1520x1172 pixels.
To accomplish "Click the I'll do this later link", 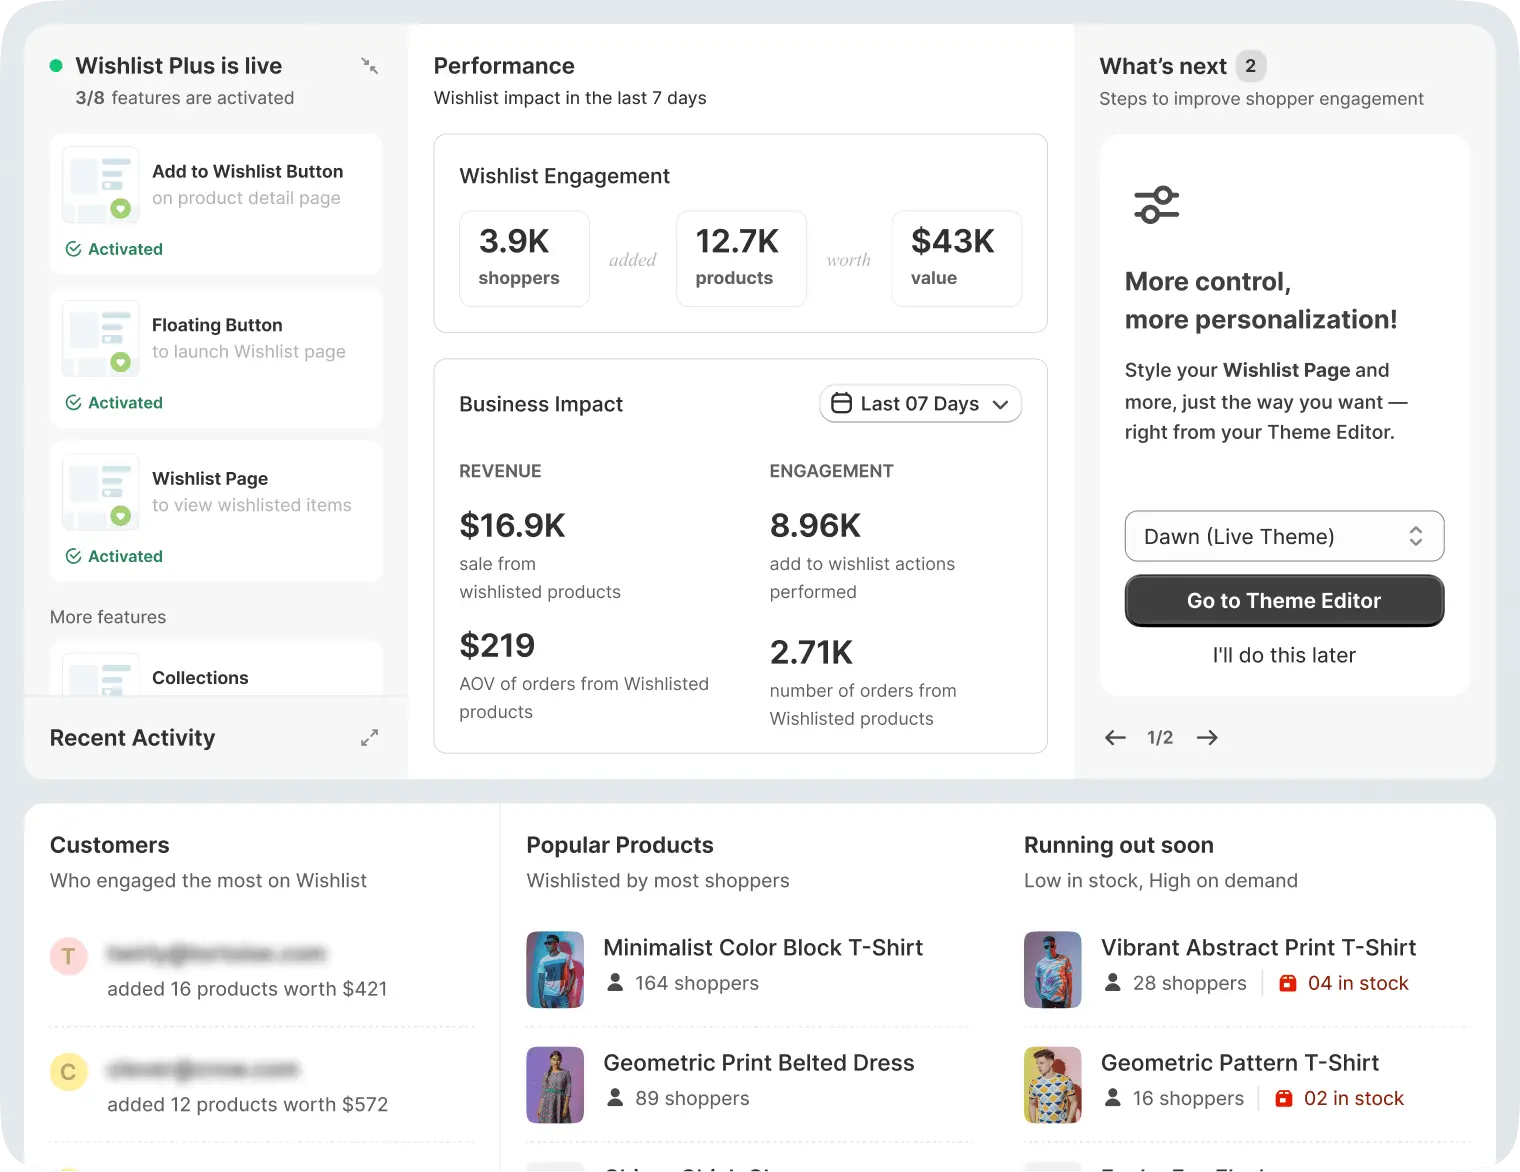I will 1284,655.
